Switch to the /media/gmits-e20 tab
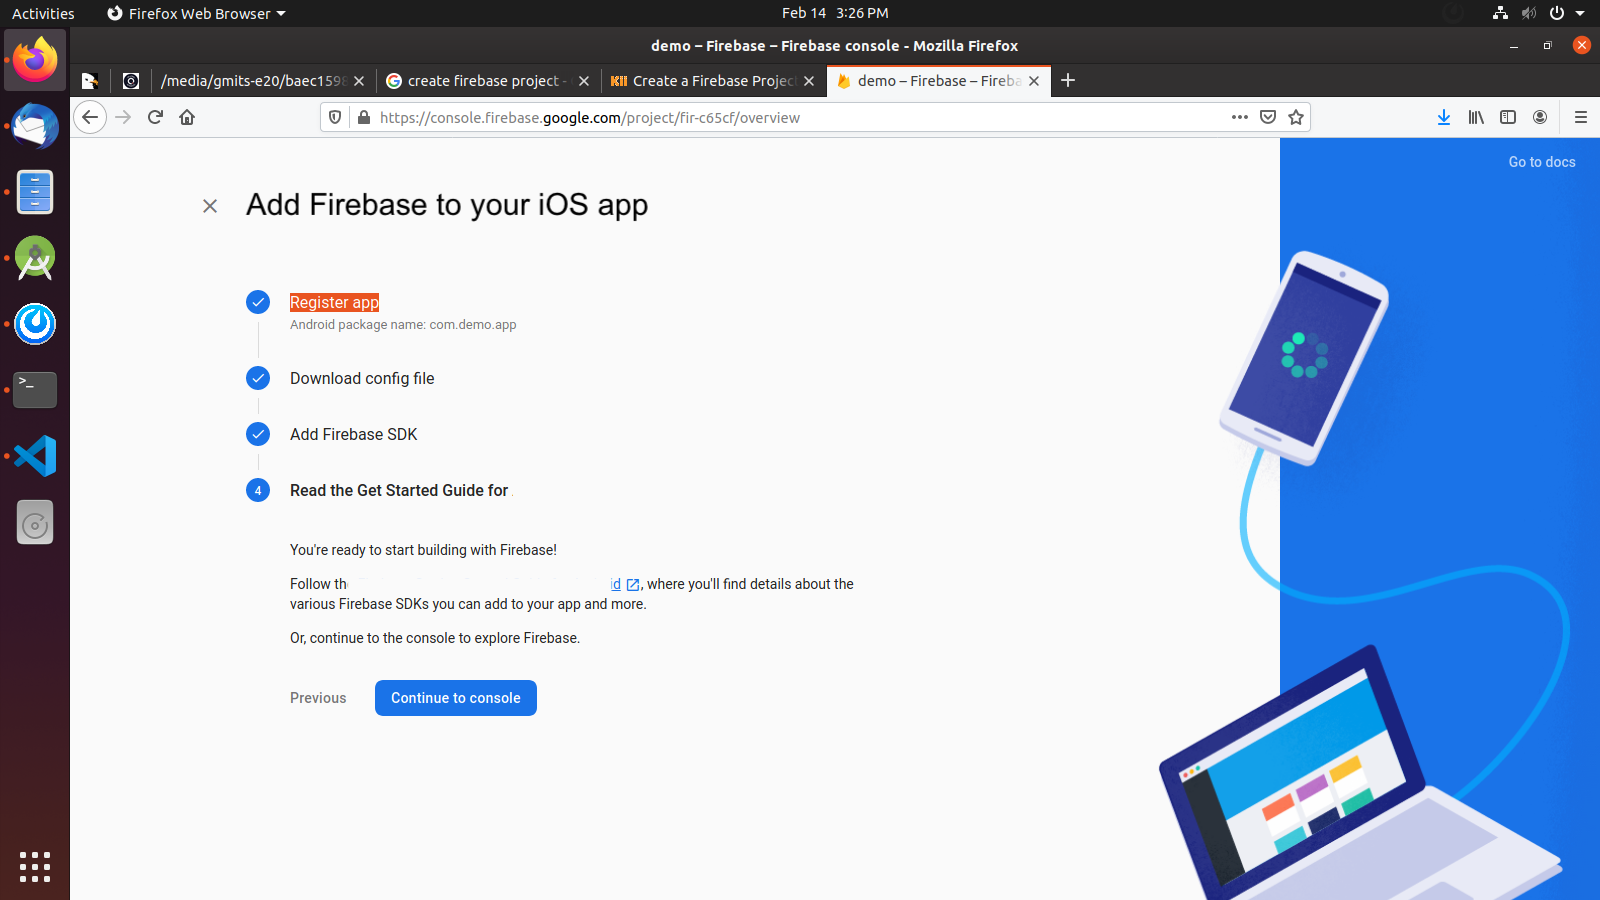The width and height of the screenshot is (1600, 900). pos(264,81)
